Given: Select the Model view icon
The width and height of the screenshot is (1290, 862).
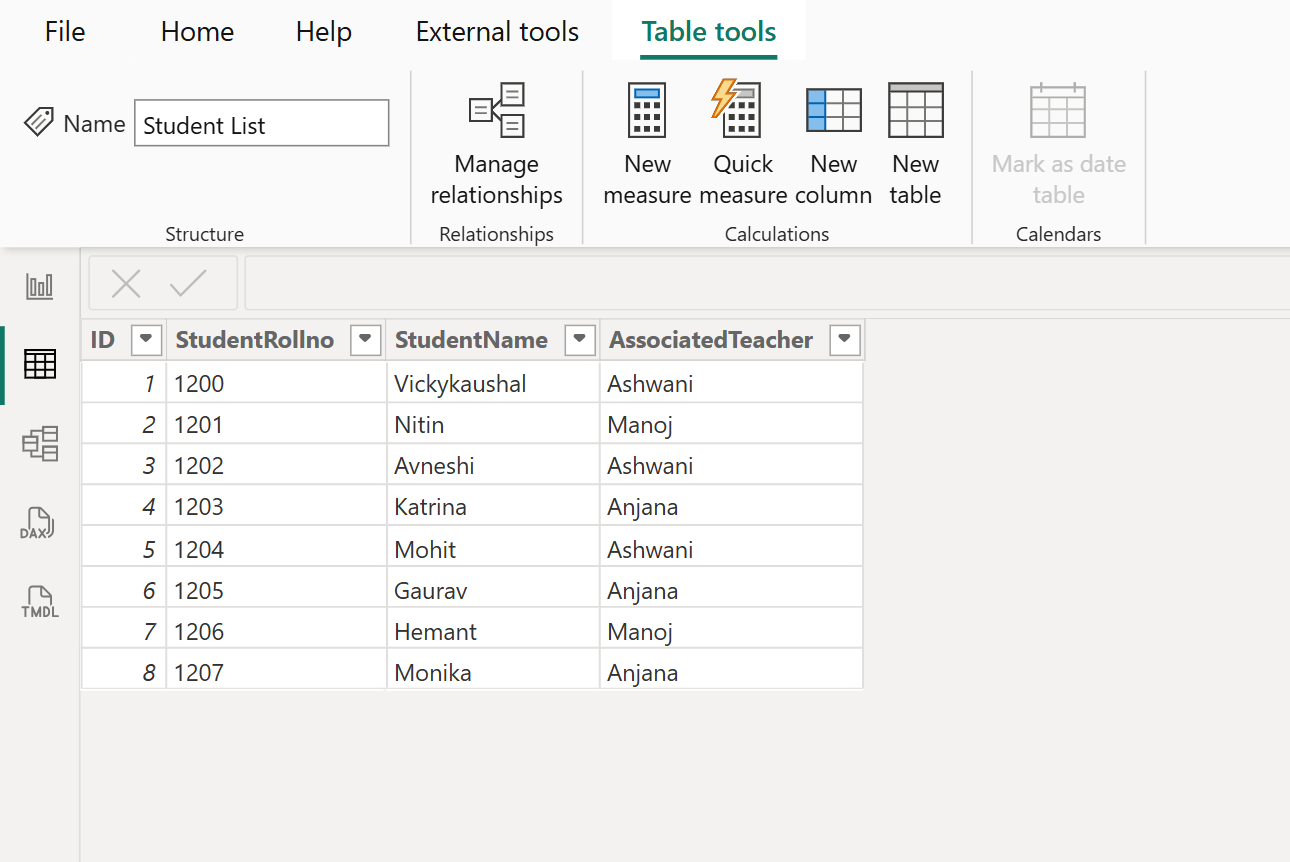Looking at the screenshot, I should (39, 443).
